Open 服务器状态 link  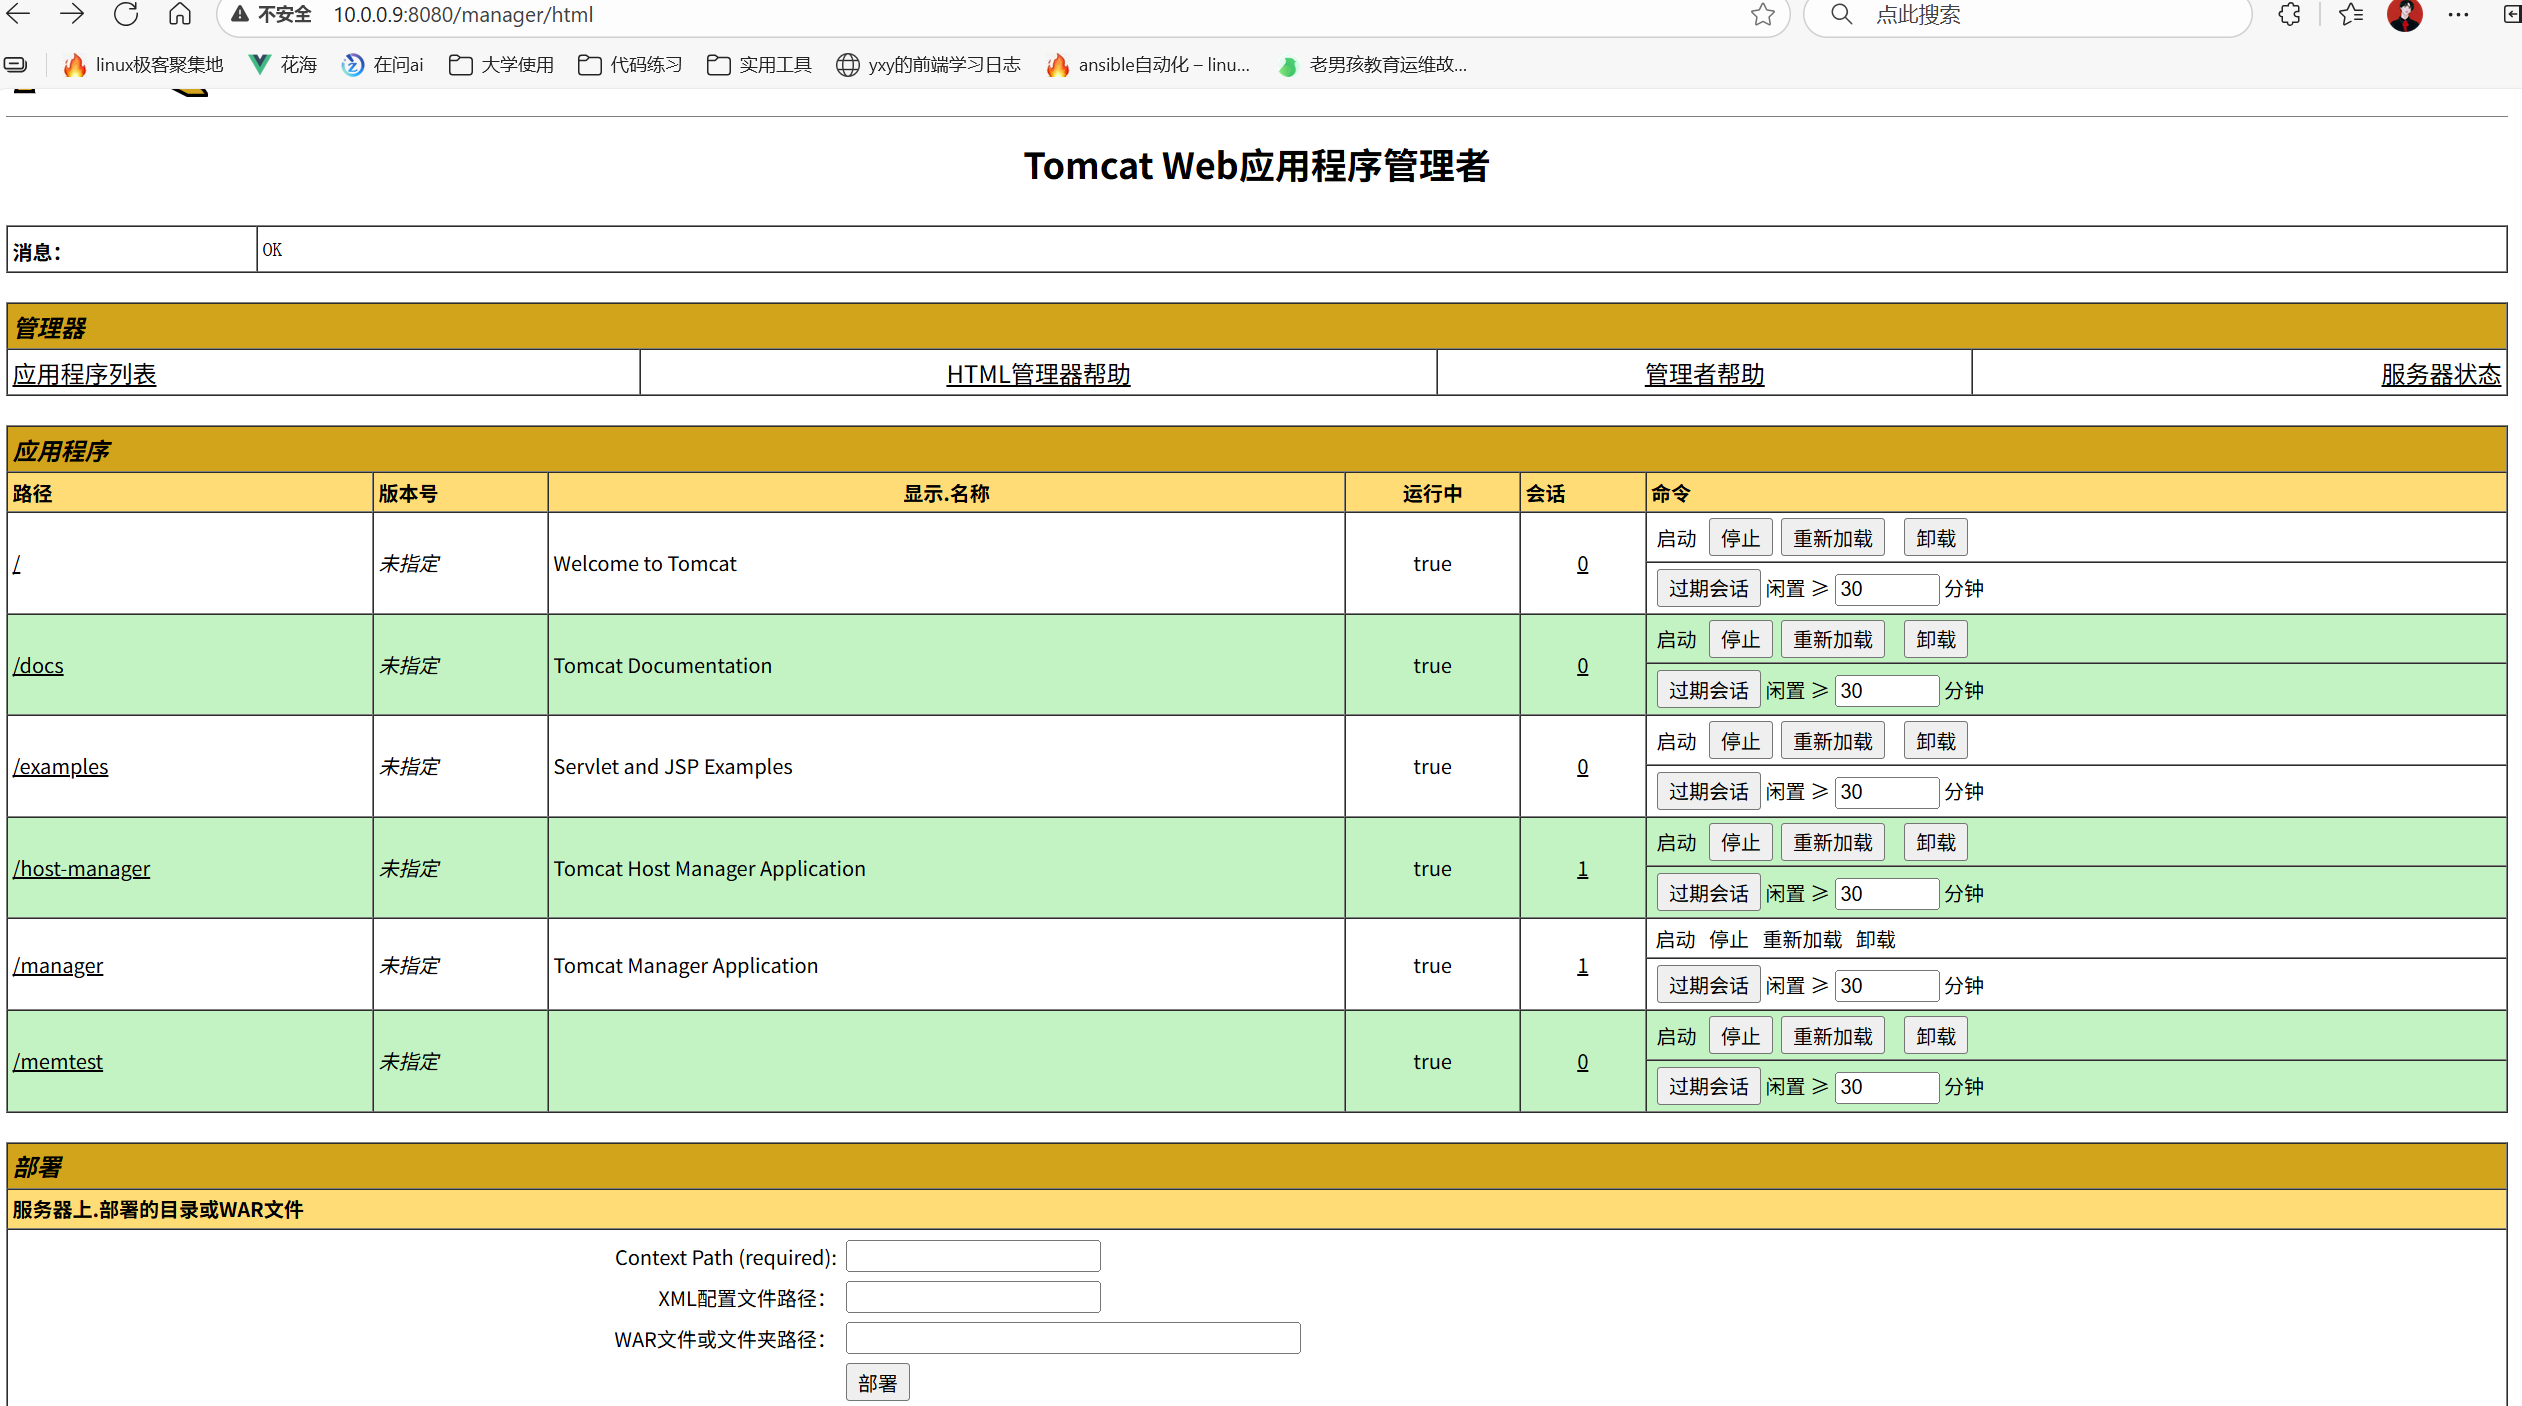[2440, 374]
